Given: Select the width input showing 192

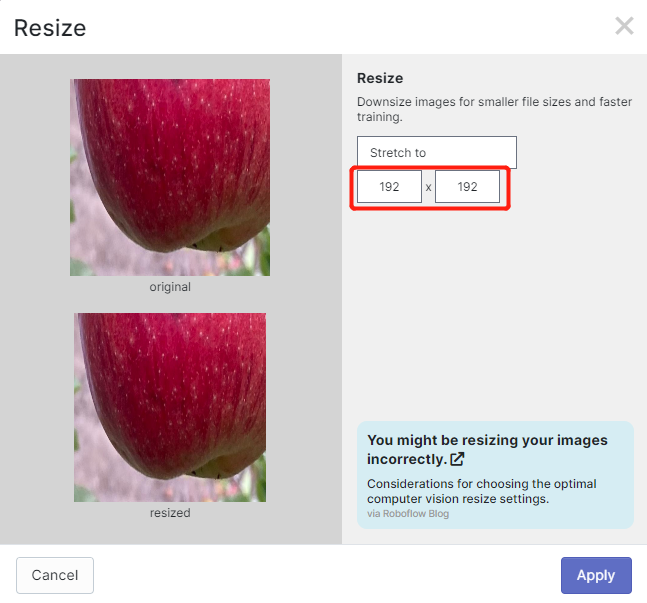Looking at the screenshot, I should coord(389,187).
